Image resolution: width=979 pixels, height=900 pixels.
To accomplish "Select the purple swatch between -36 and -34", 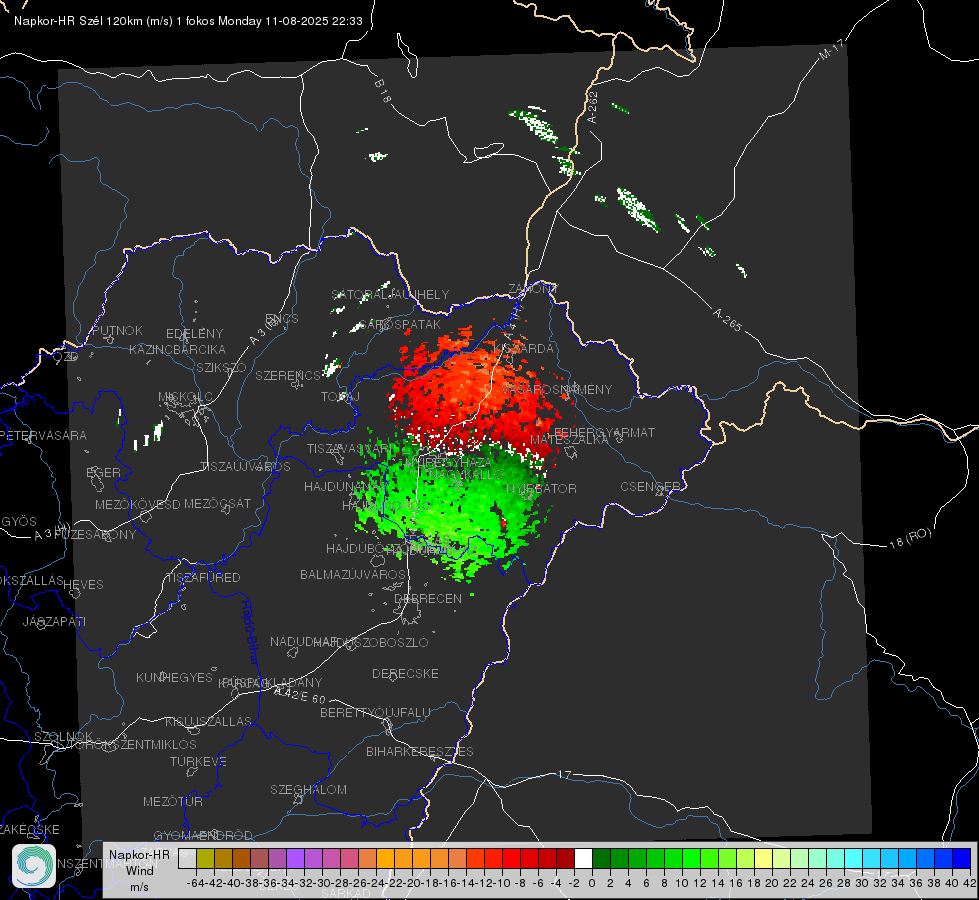I will tap(277, 858).
